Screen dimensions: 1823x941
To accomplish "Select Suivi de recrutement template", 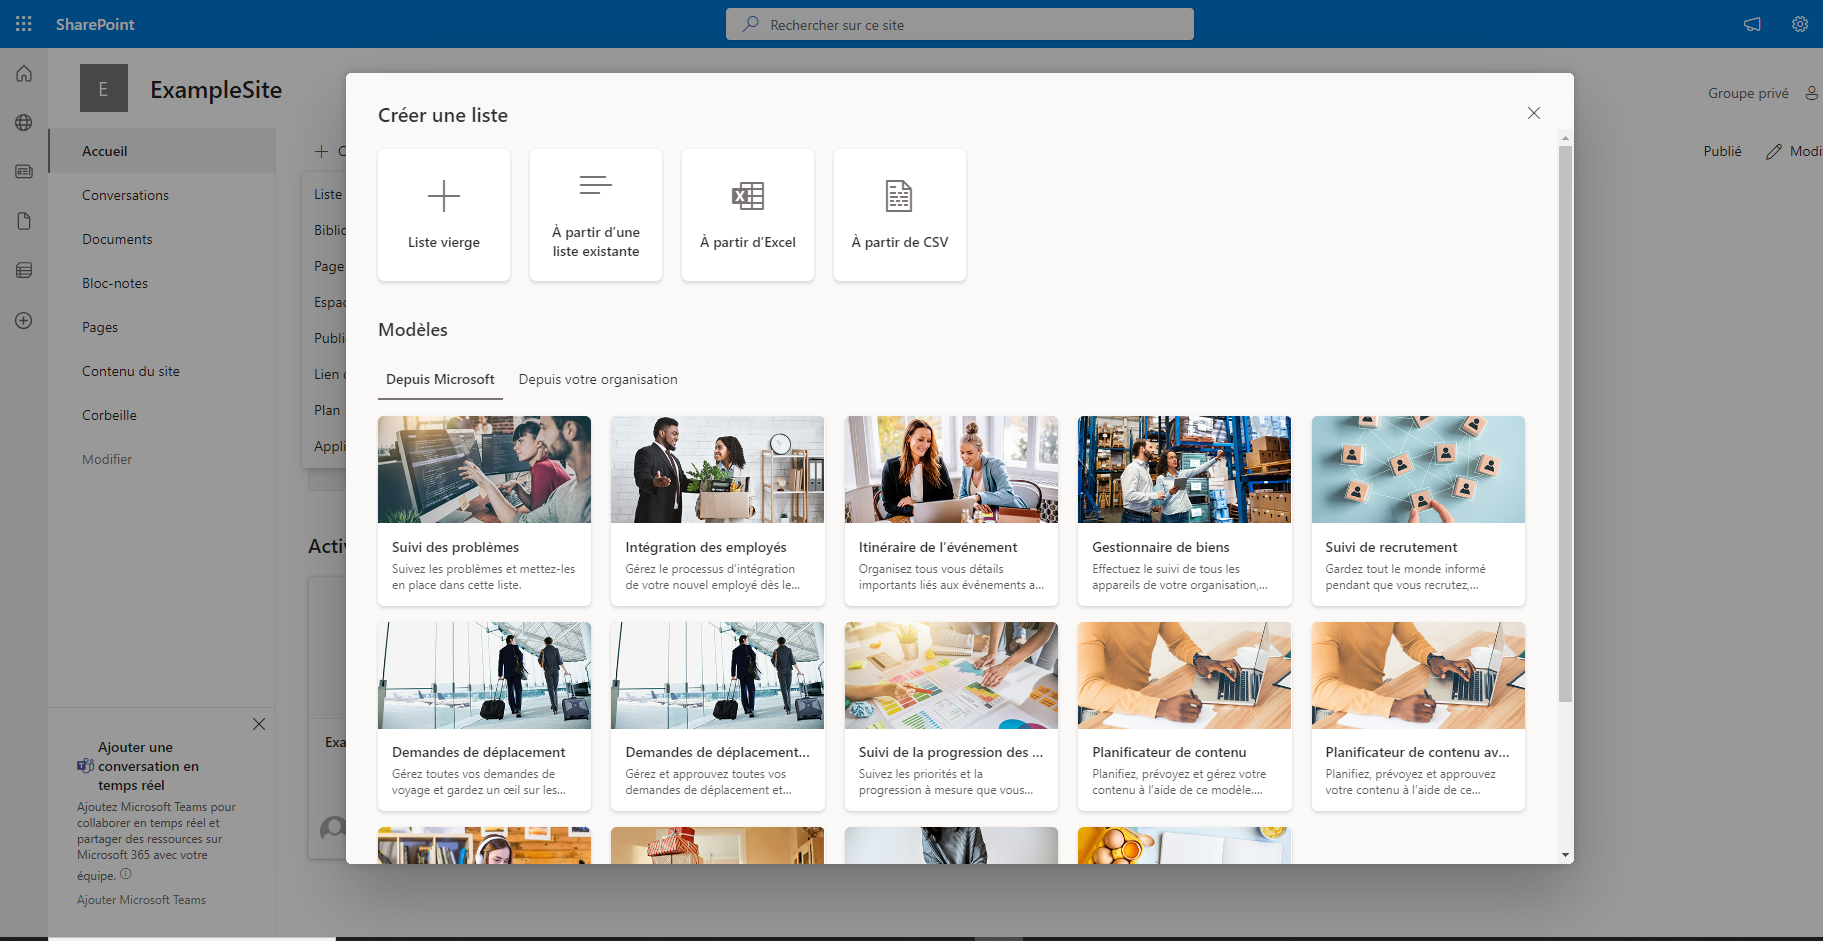I will coord(1418,510).
